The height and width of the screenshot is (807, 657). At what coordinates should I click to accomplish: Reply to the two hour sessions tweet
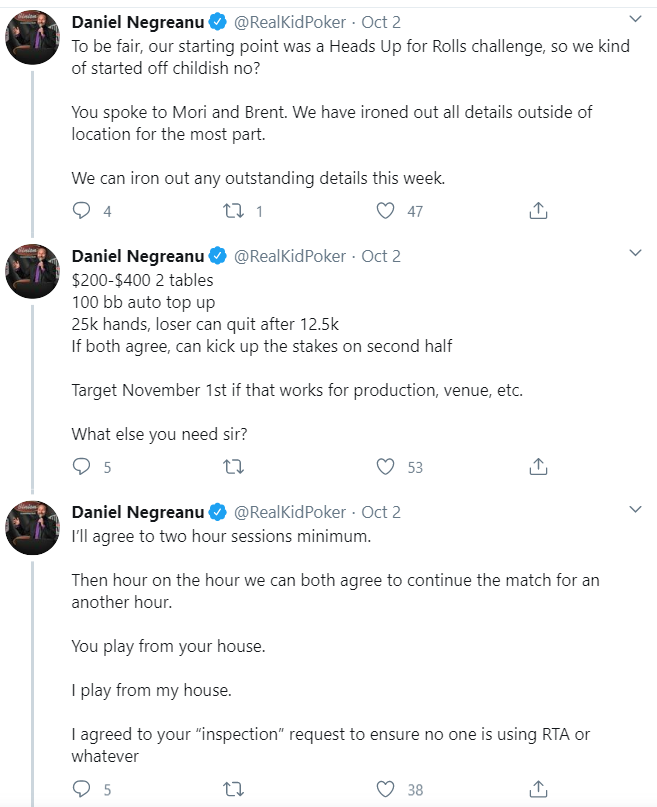tap(83, 790)
